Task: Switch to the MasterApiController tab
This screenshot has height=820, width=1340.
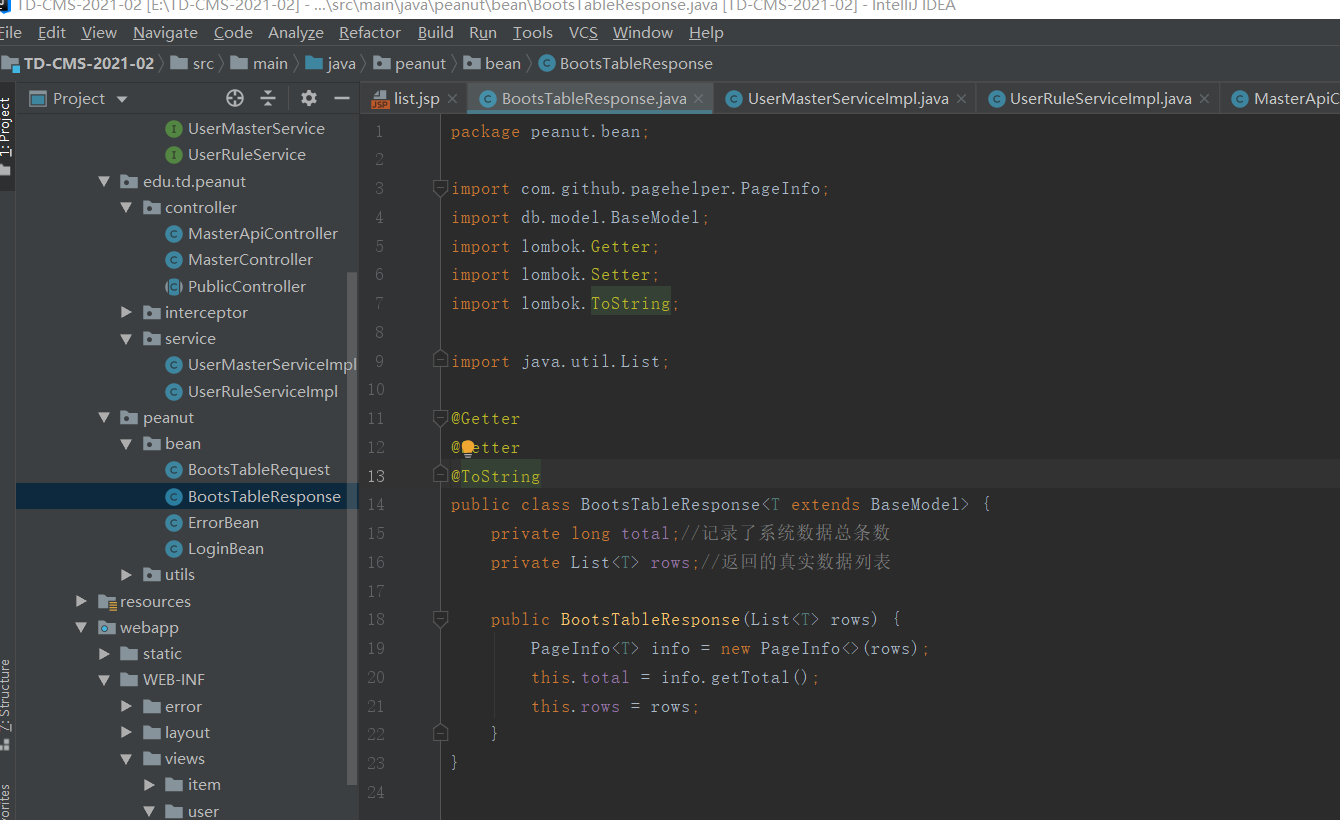Action: [x=1285, y=98]
